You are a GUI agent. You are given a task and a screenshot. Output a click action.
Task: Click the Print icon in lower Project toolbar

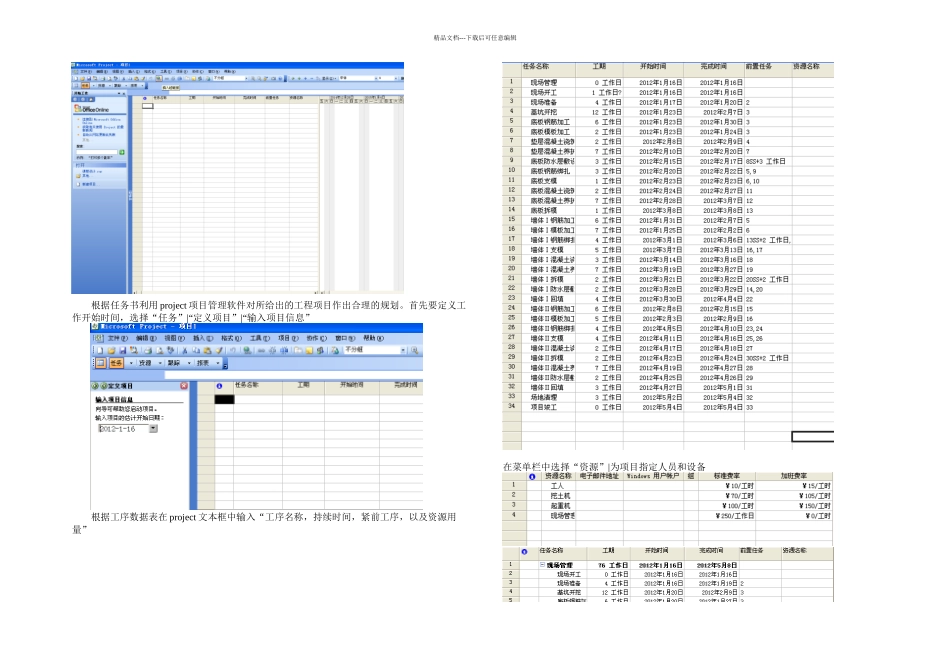(x=148, y=350)
